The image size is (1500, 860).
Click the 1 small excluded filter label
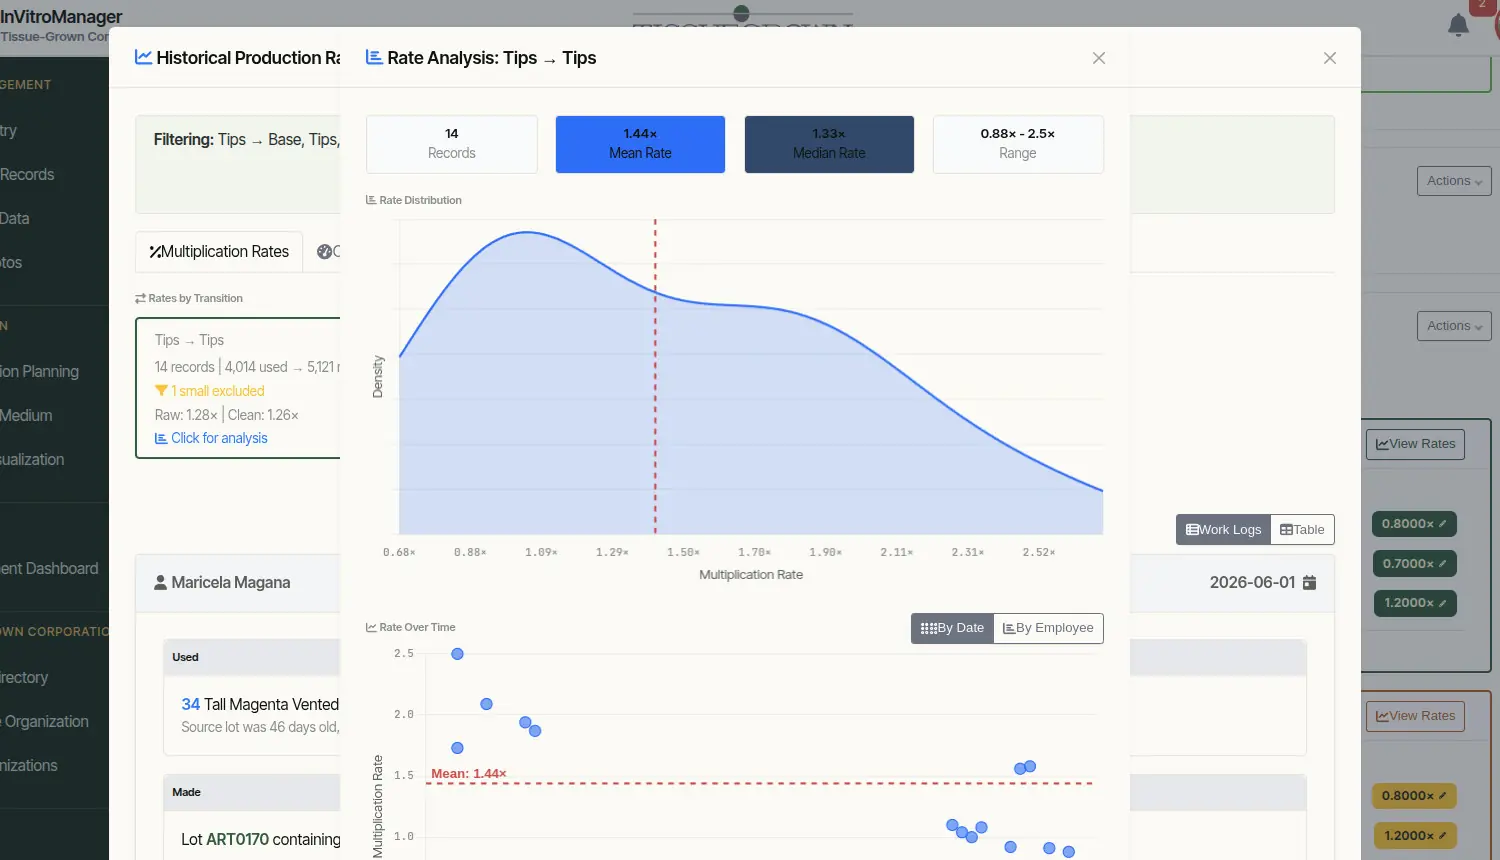tap(210, 391)
